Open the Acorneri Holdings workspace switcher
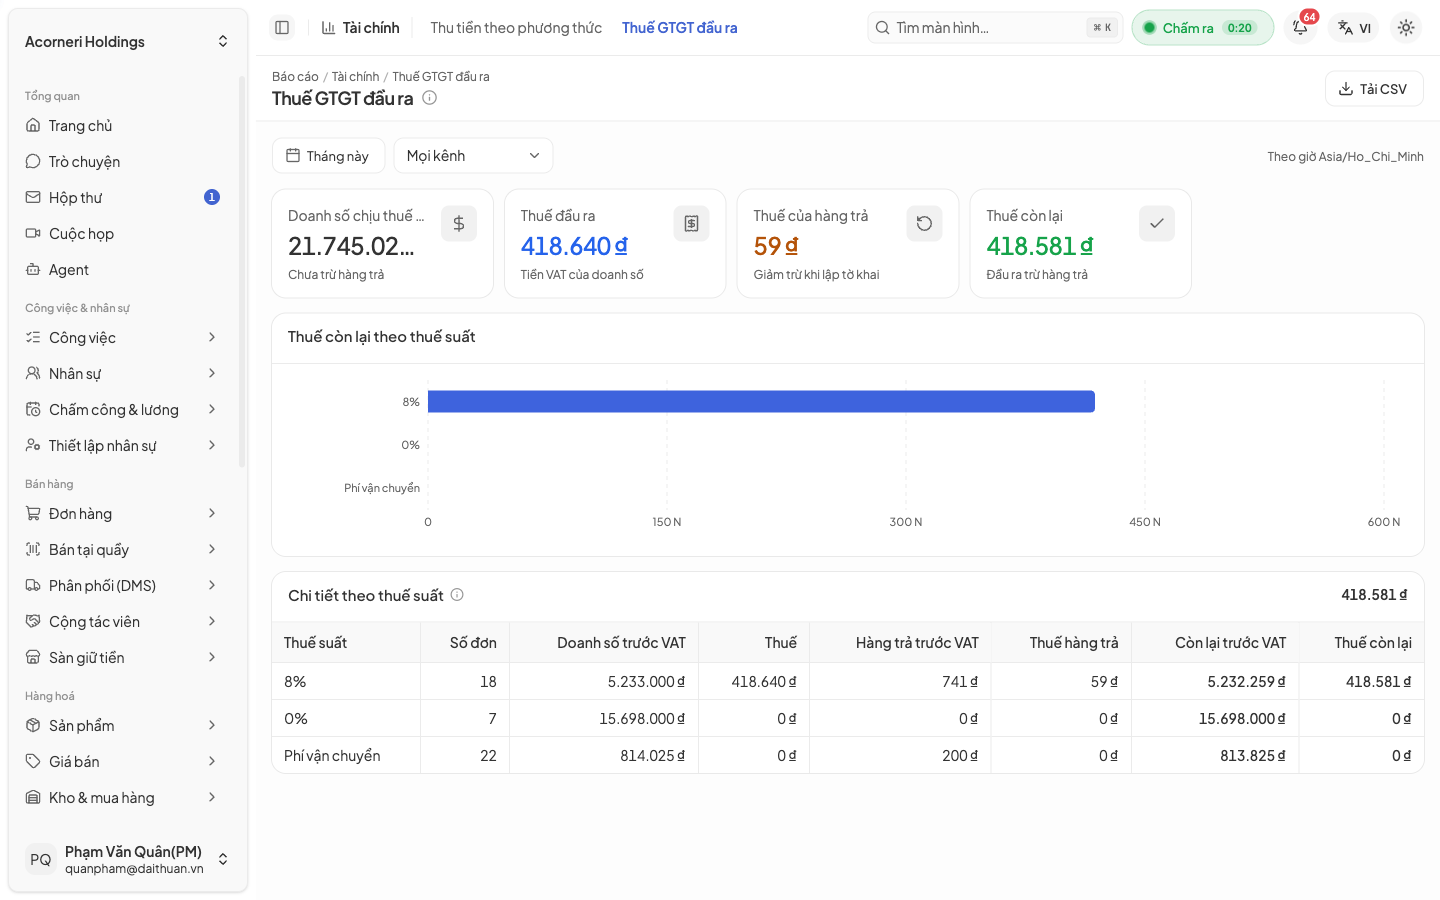Image resolution: width=1440 pixels, height=900 pixels. [x=127, y=42]
